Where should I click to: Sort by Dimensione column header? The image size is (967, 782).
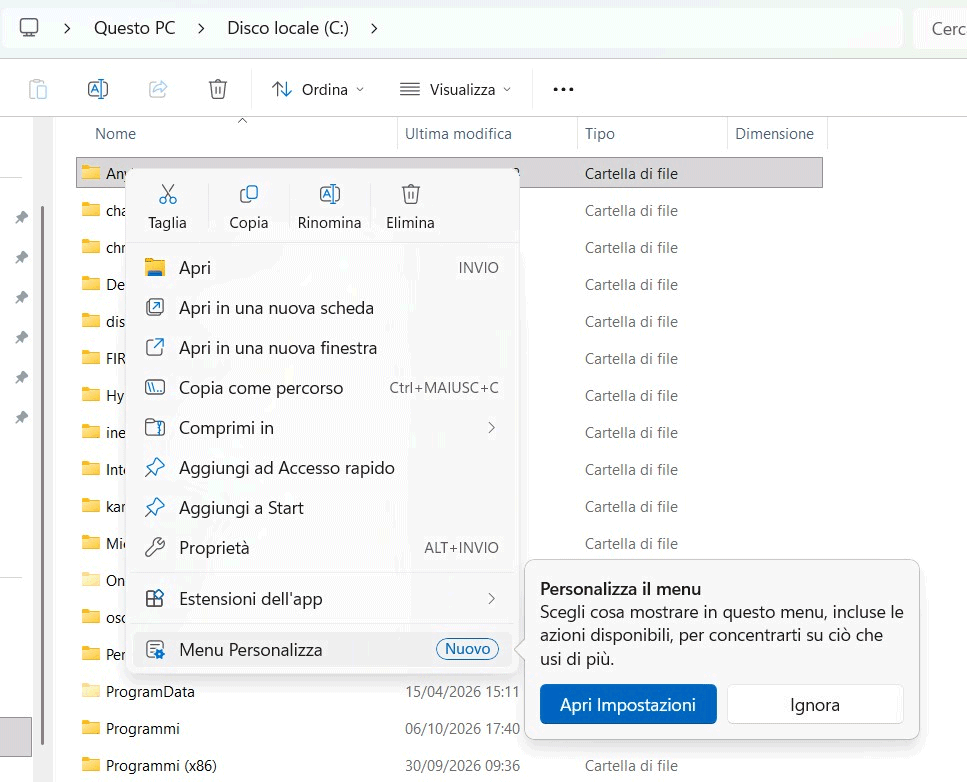(774, 133)
